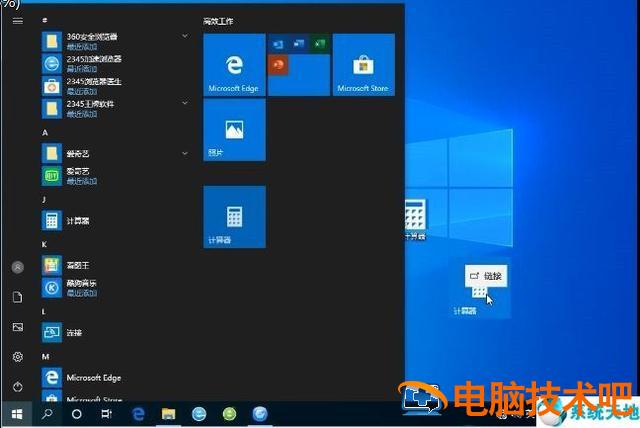Open File Explorer from taskbar
Image resolution: width=640 pixels, height=428 pixels.
[168, 415]
